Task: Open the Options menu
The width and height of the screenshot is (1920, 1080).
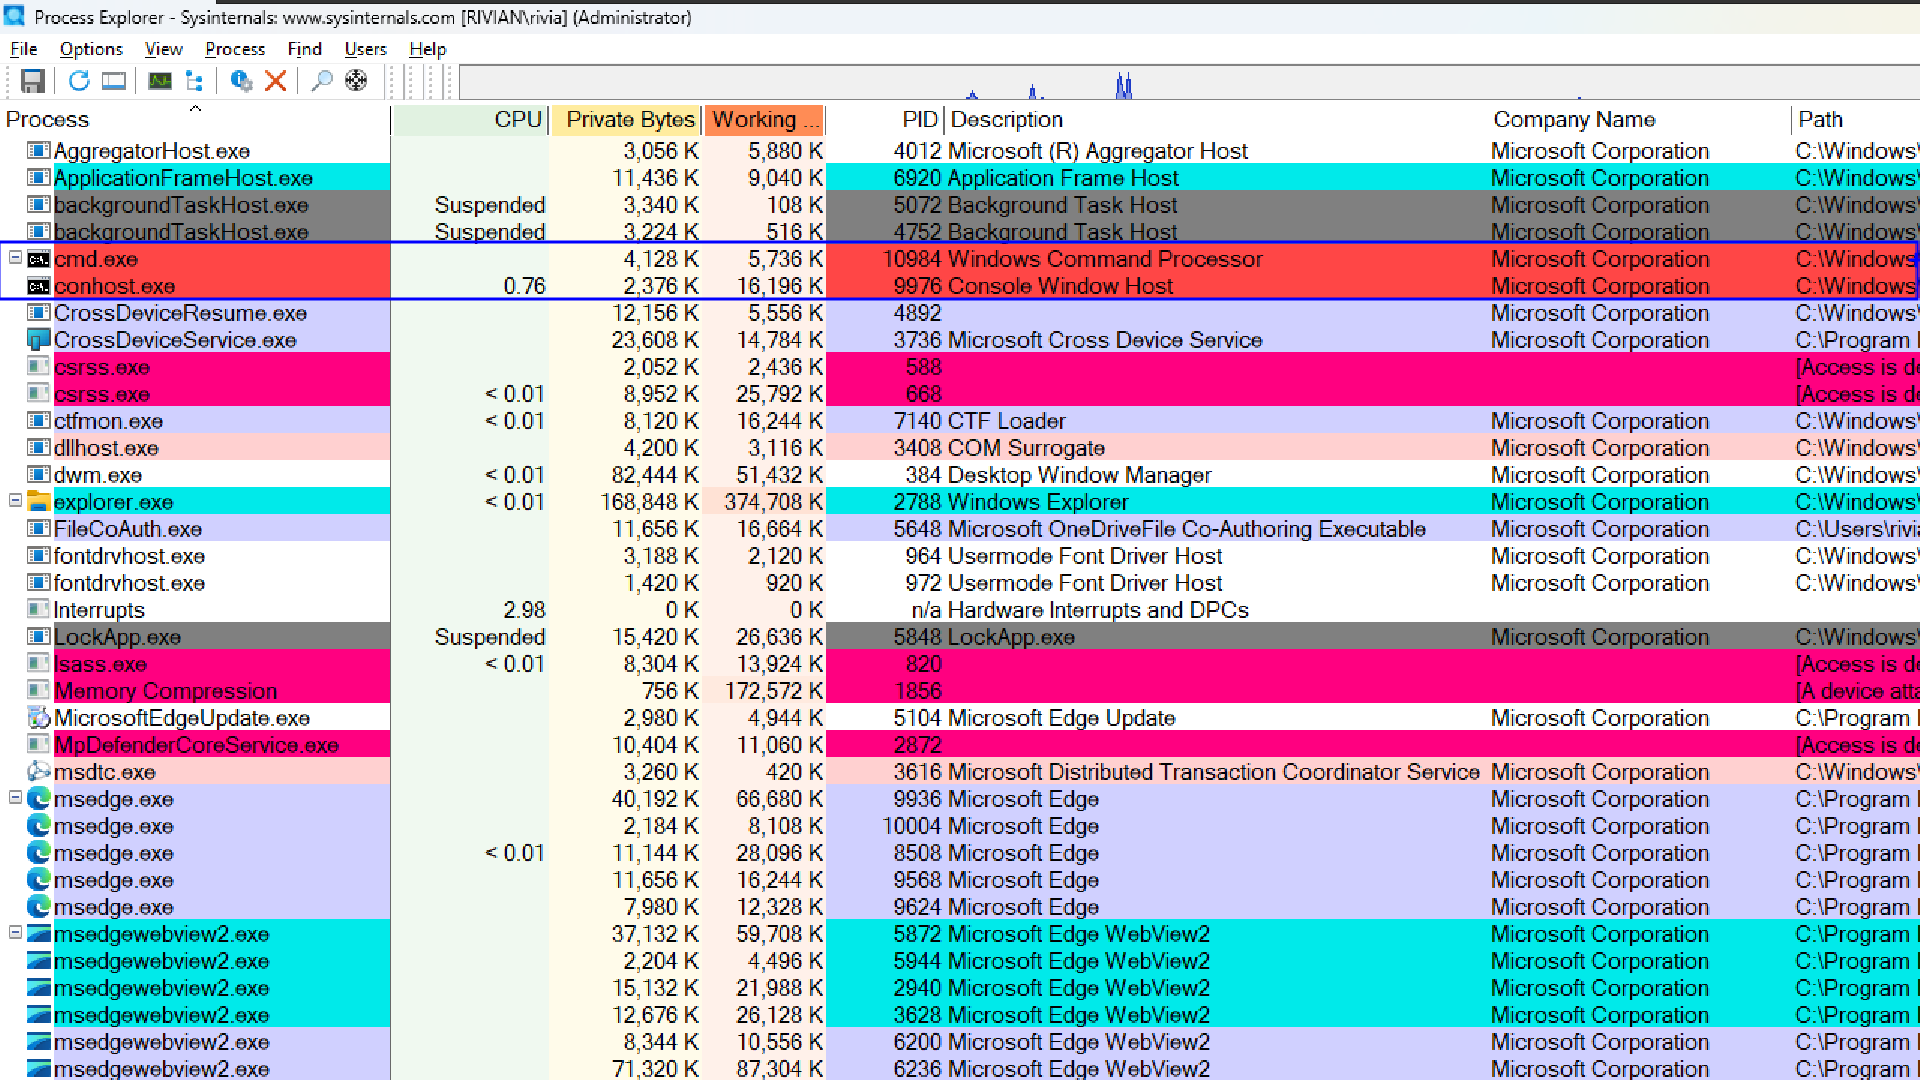Action: coord(90,49)
